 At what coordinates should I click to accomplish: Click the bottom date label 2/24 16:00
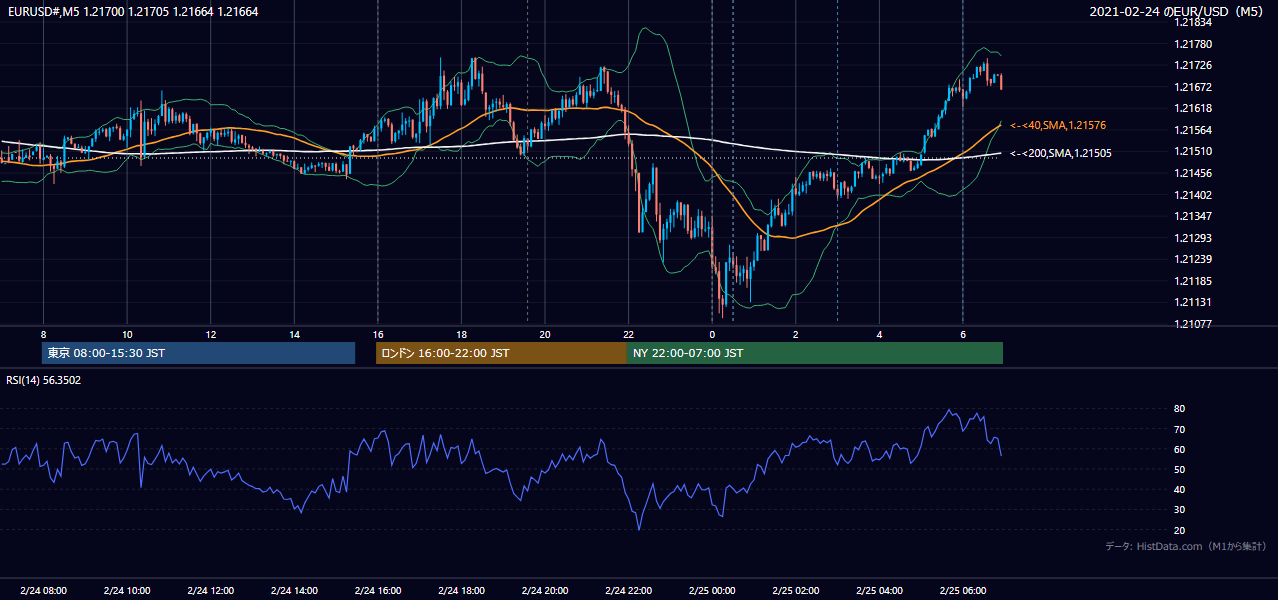tap(378, 591)
